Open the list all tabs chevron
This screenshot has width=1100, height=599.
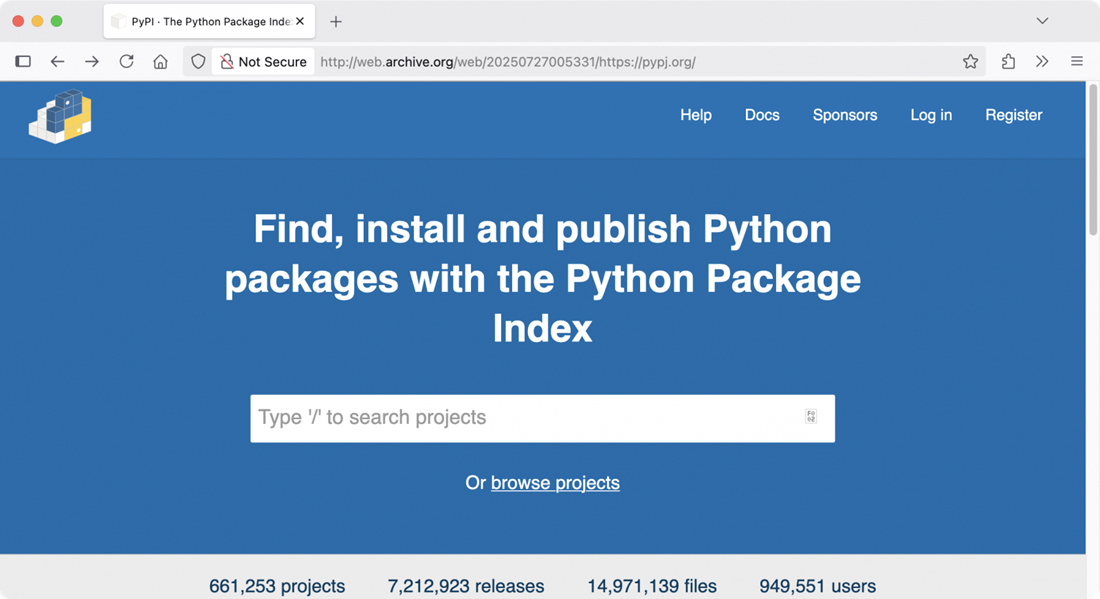click(1042, 21)
